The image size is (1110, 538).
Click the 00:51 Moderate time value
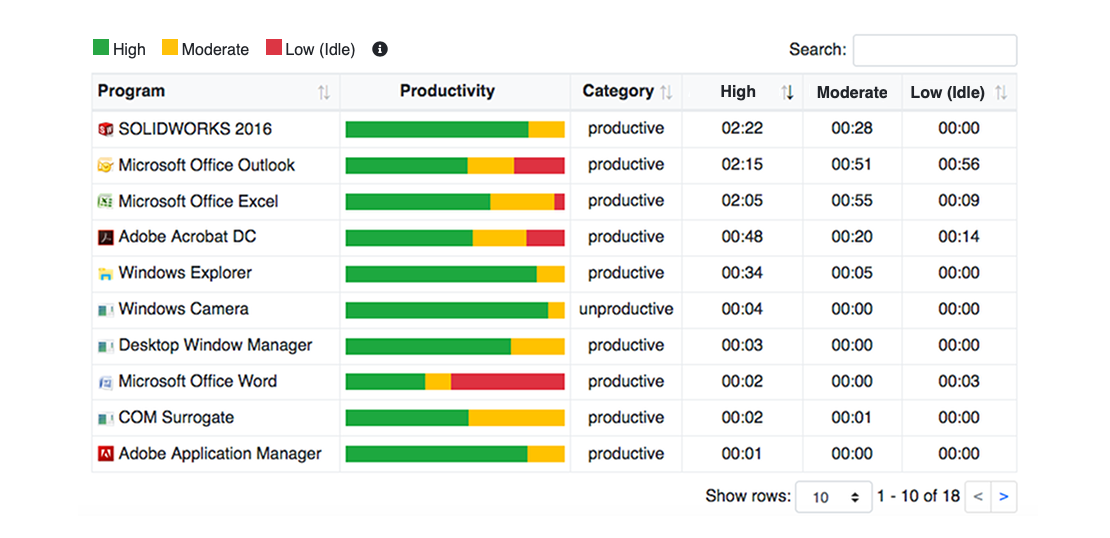click(852, 165)
